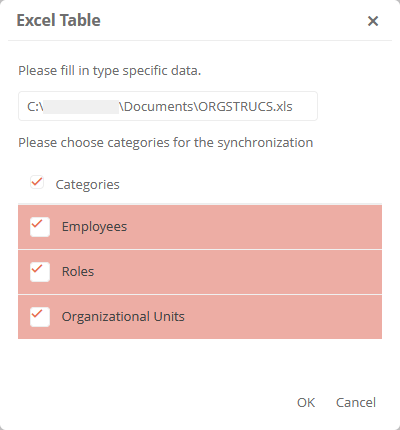This screenshot has width=400, height=430.
Task: Select the Employees row label
Action: click(94, 227)
